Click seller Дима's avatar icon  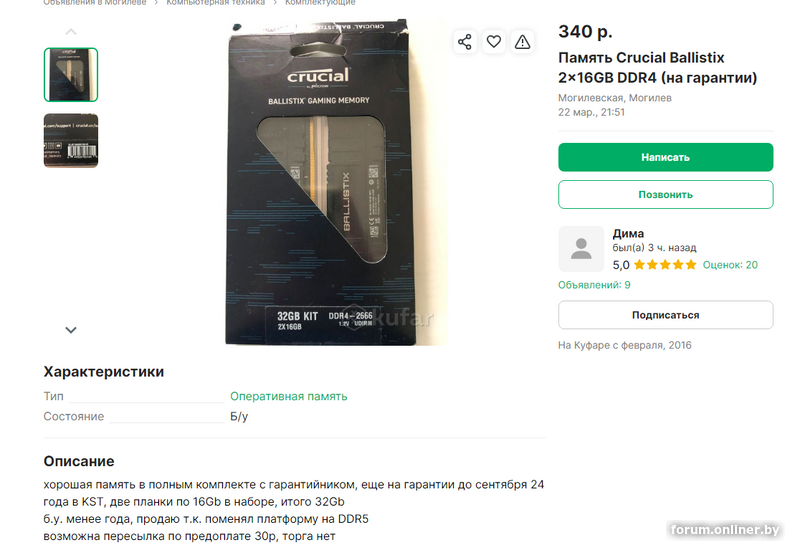(581, 249)
